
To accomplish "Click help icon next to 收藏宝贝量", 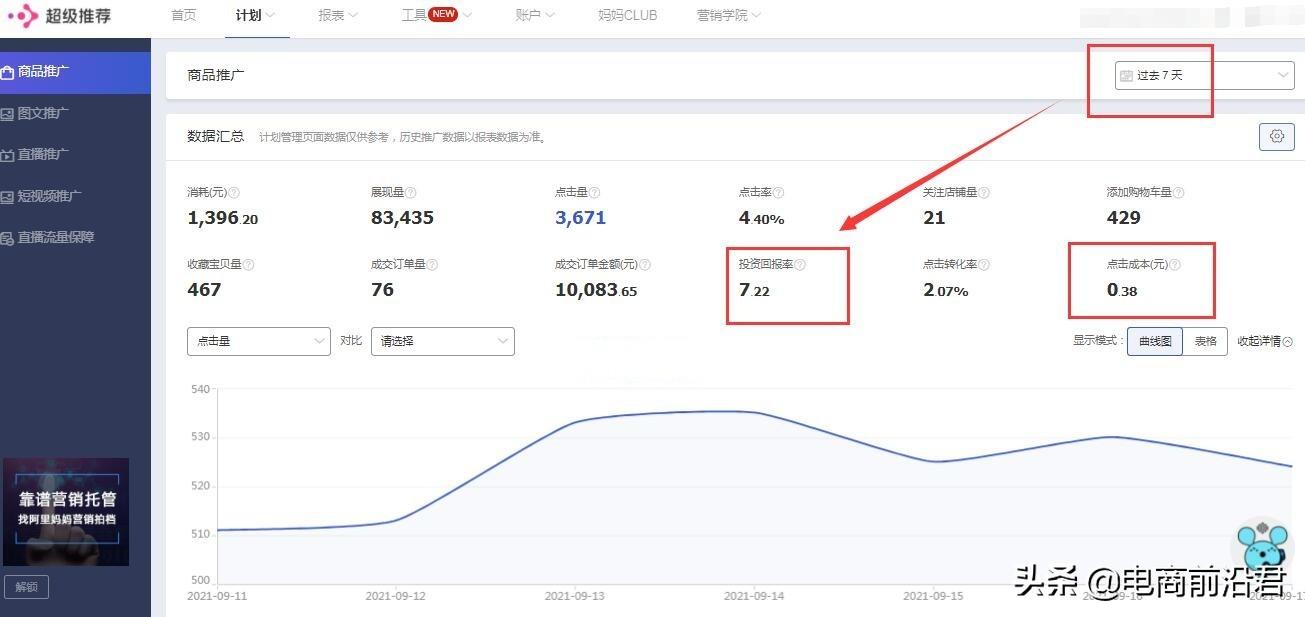I will point(249,265).
